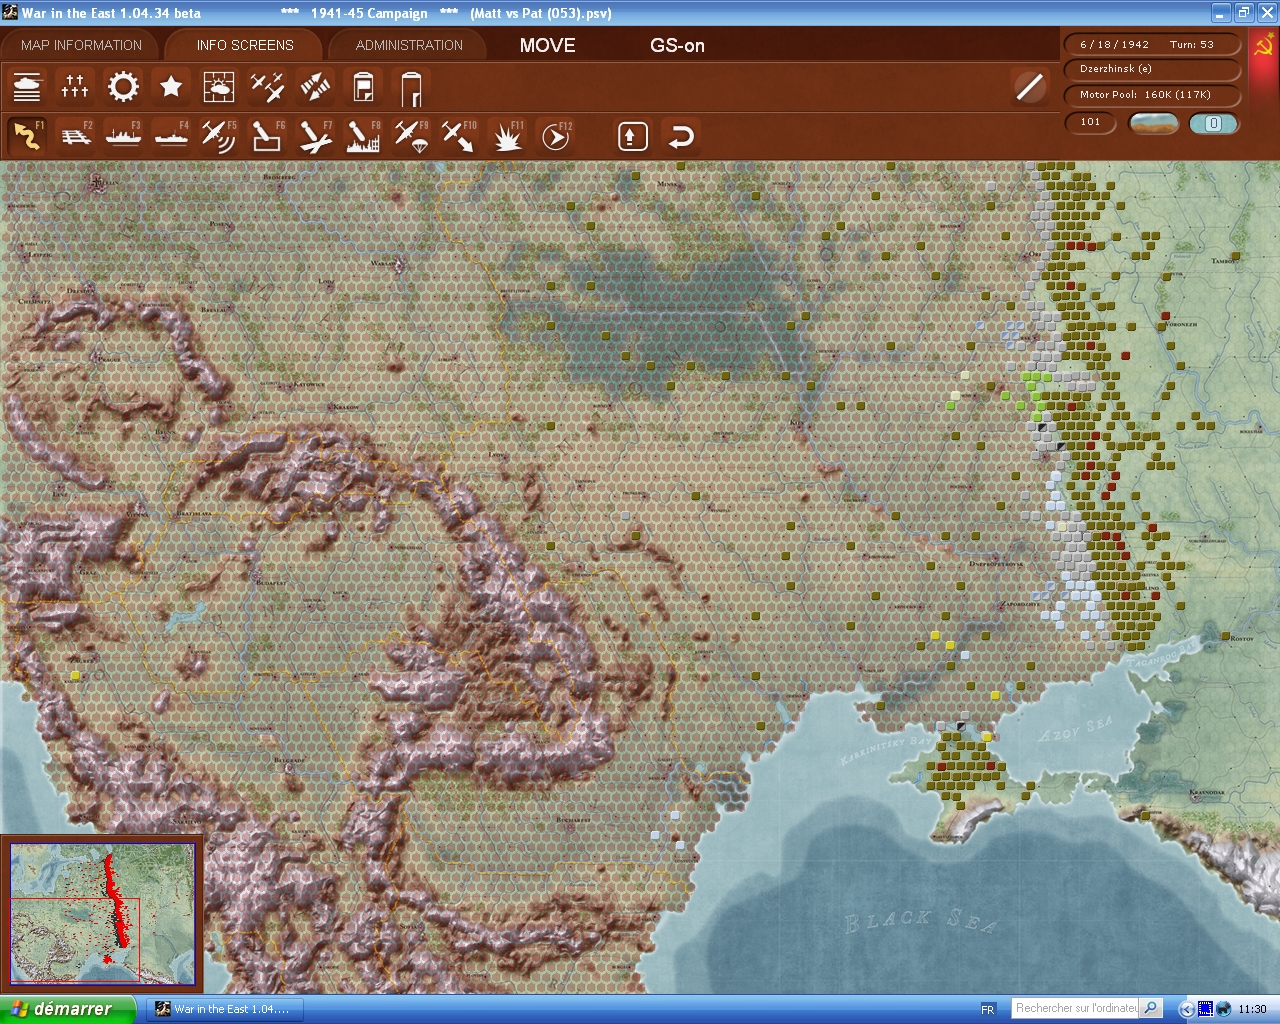Viewport: 1280px width, 1024px height.
Task: Open the air doctrine planes icon
Action: pos(267,87)
